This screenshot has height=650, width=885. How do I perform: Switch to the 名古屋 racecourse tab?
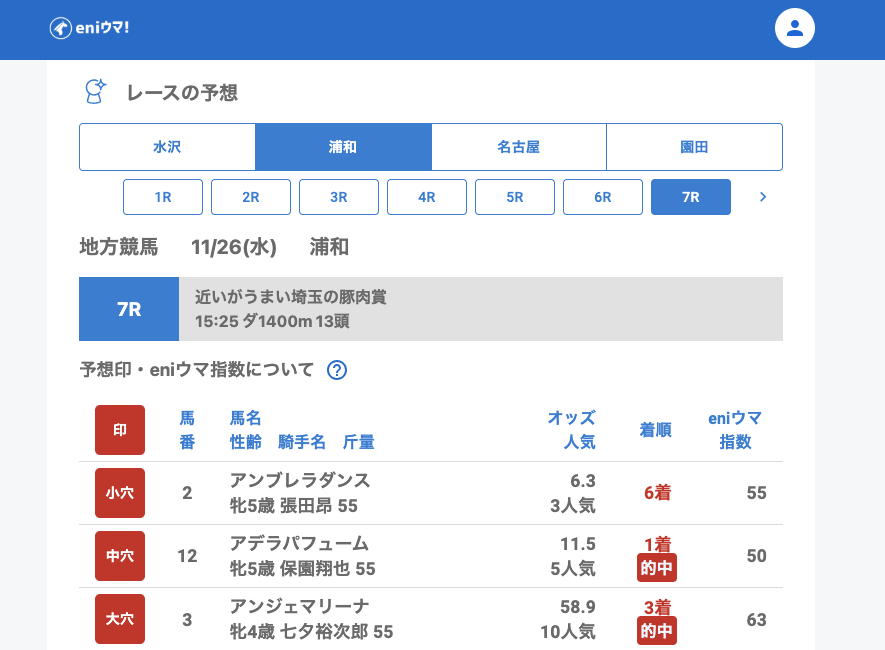(518, 147)
